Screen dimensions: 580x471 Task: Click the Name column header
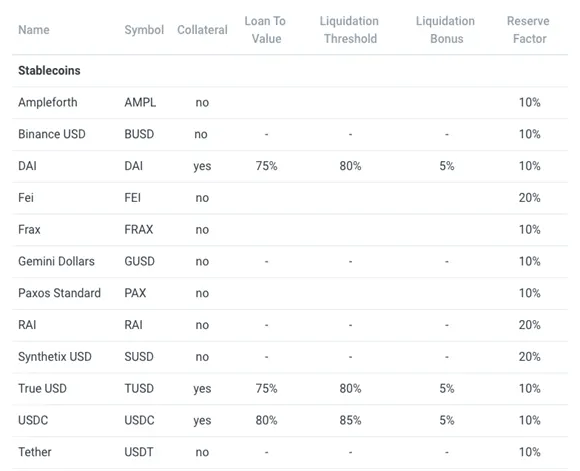(x=34, y=30)
